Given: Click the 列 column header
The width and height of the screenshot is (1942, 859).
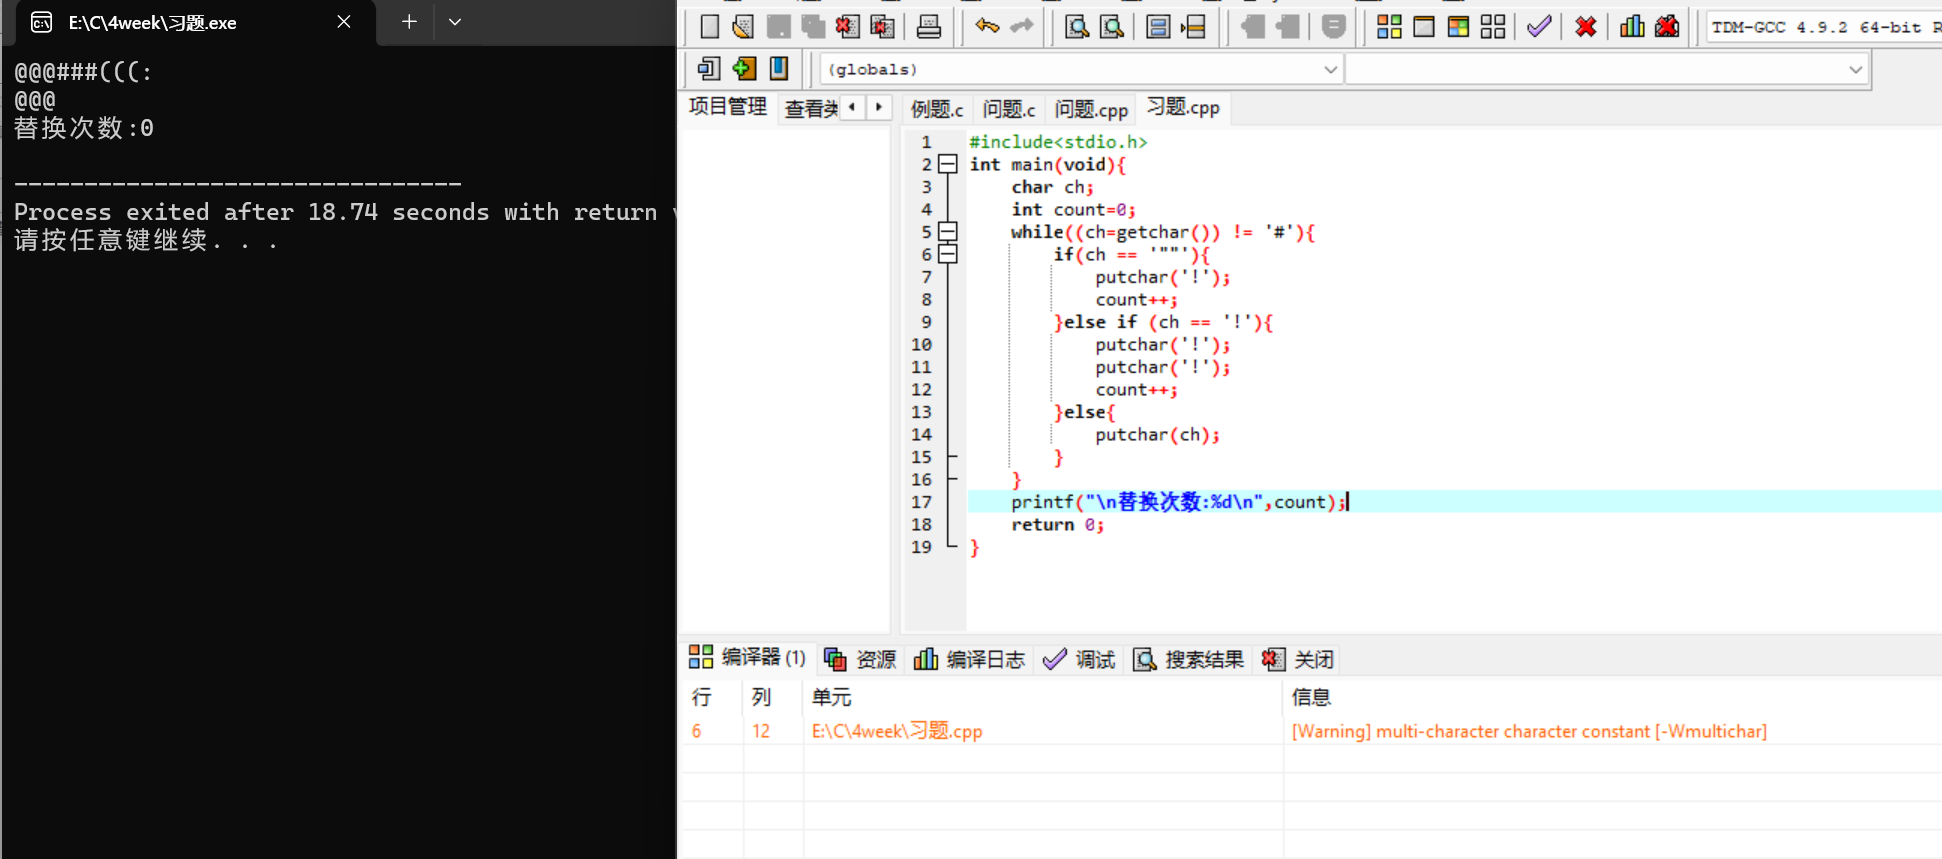Looking at the screenshot, I should click(x=773, y=697).
